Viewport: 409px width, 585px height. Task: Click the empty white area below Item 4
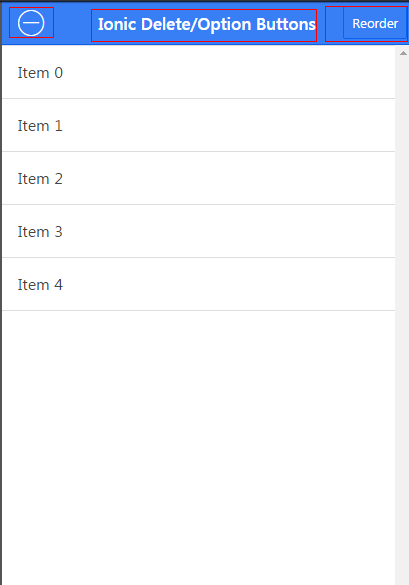click(x=199, y=448)
